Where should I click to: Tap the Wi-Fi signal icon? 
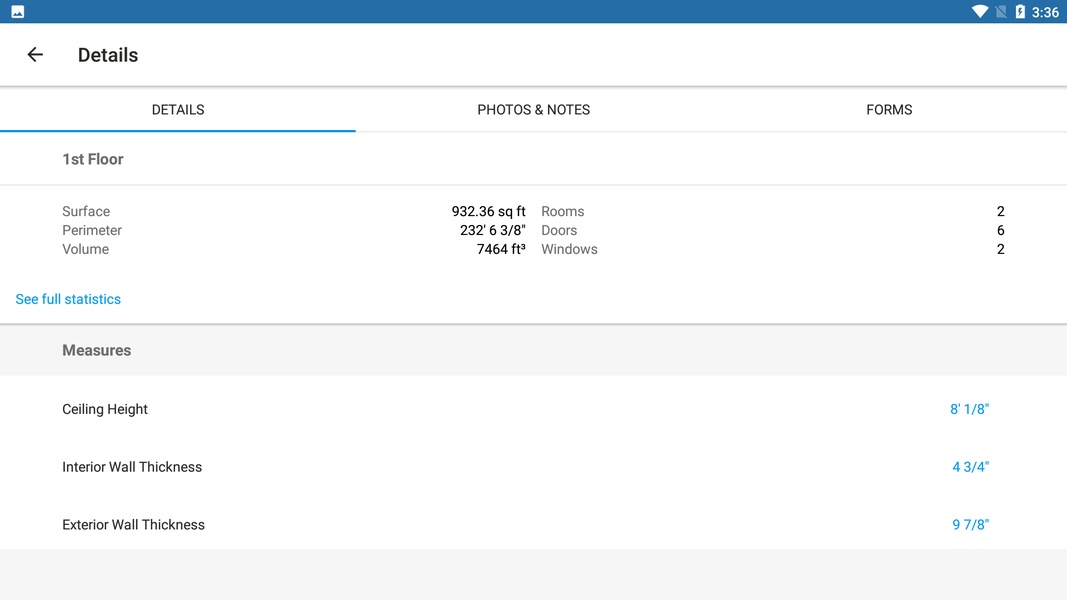point(979,12)
